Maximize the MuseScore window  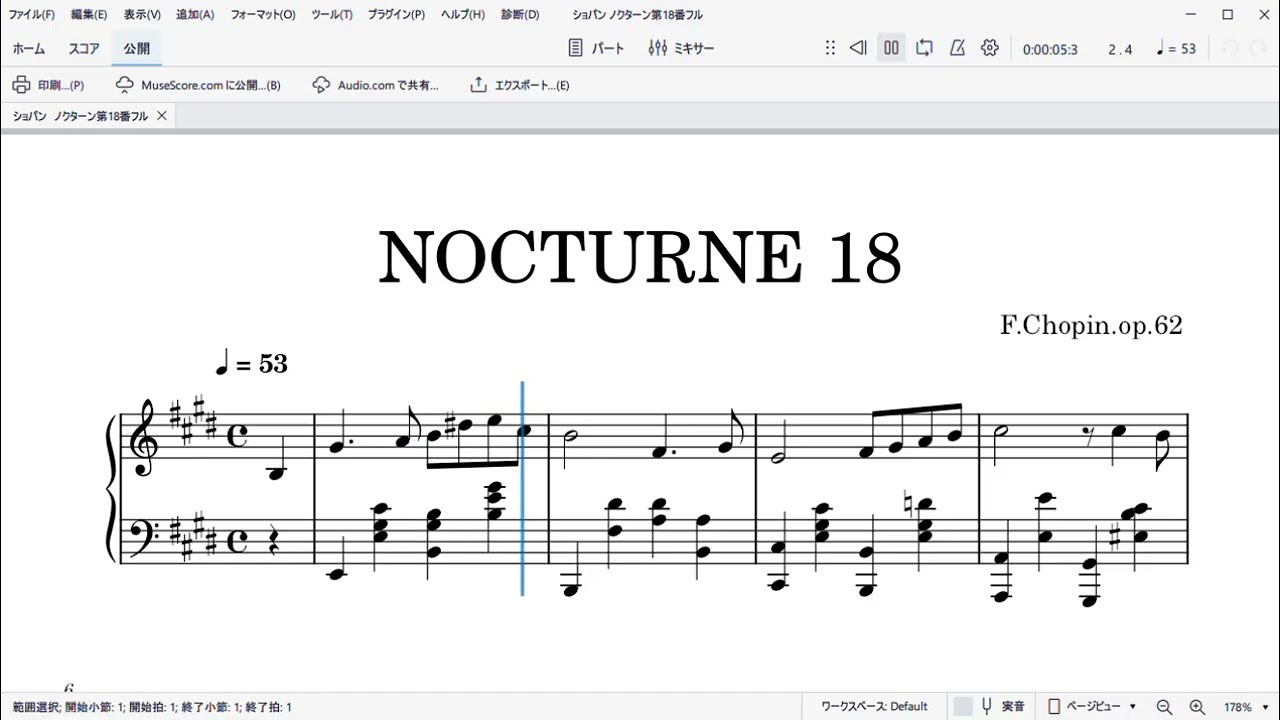pos(1228,15)
